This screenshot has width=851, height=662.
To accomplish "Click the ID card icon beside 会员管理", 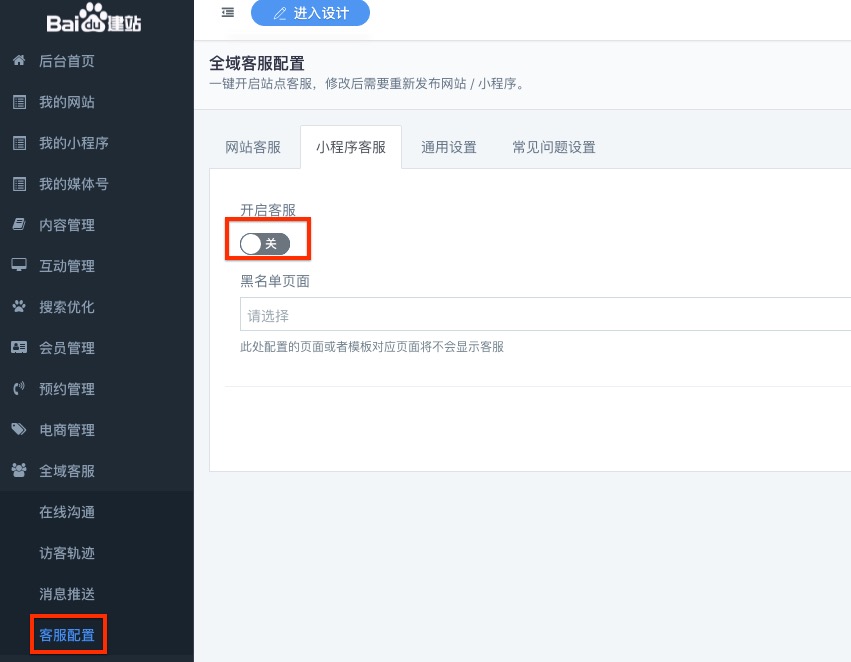I will [18, 348].
